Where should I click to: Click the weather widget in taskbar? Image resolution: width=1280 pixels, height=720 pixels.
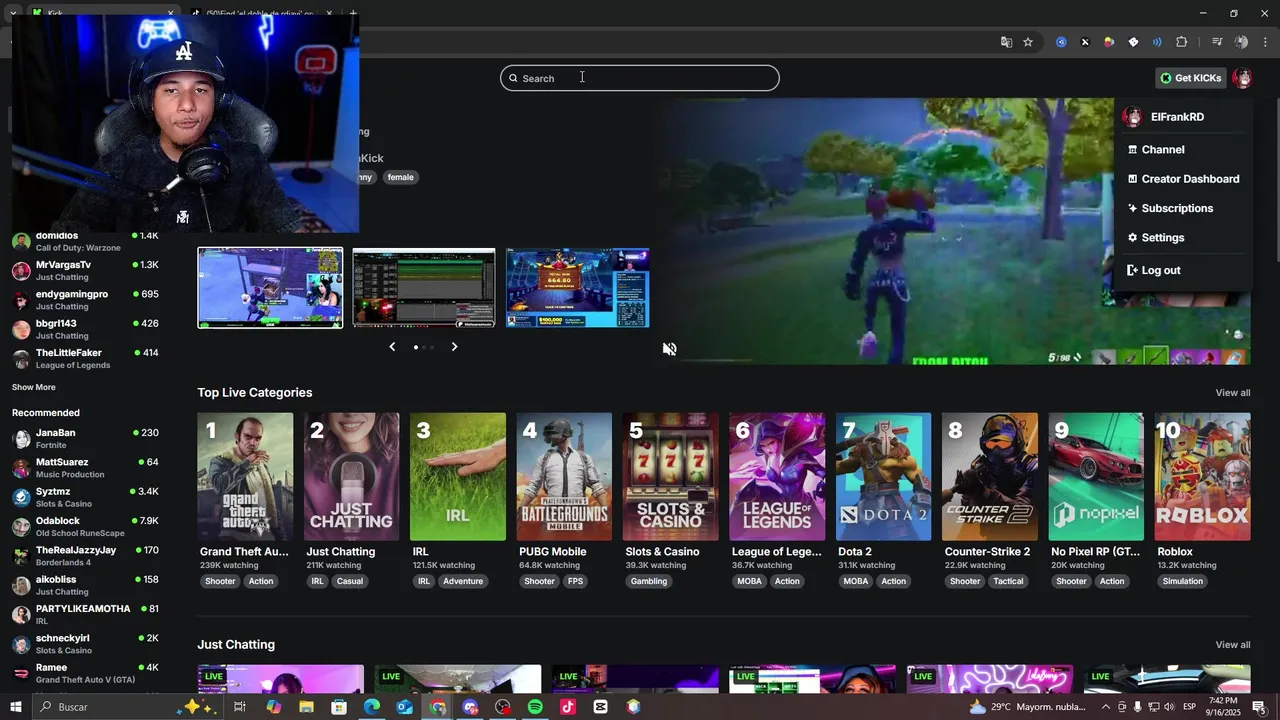click(1027, 707)
